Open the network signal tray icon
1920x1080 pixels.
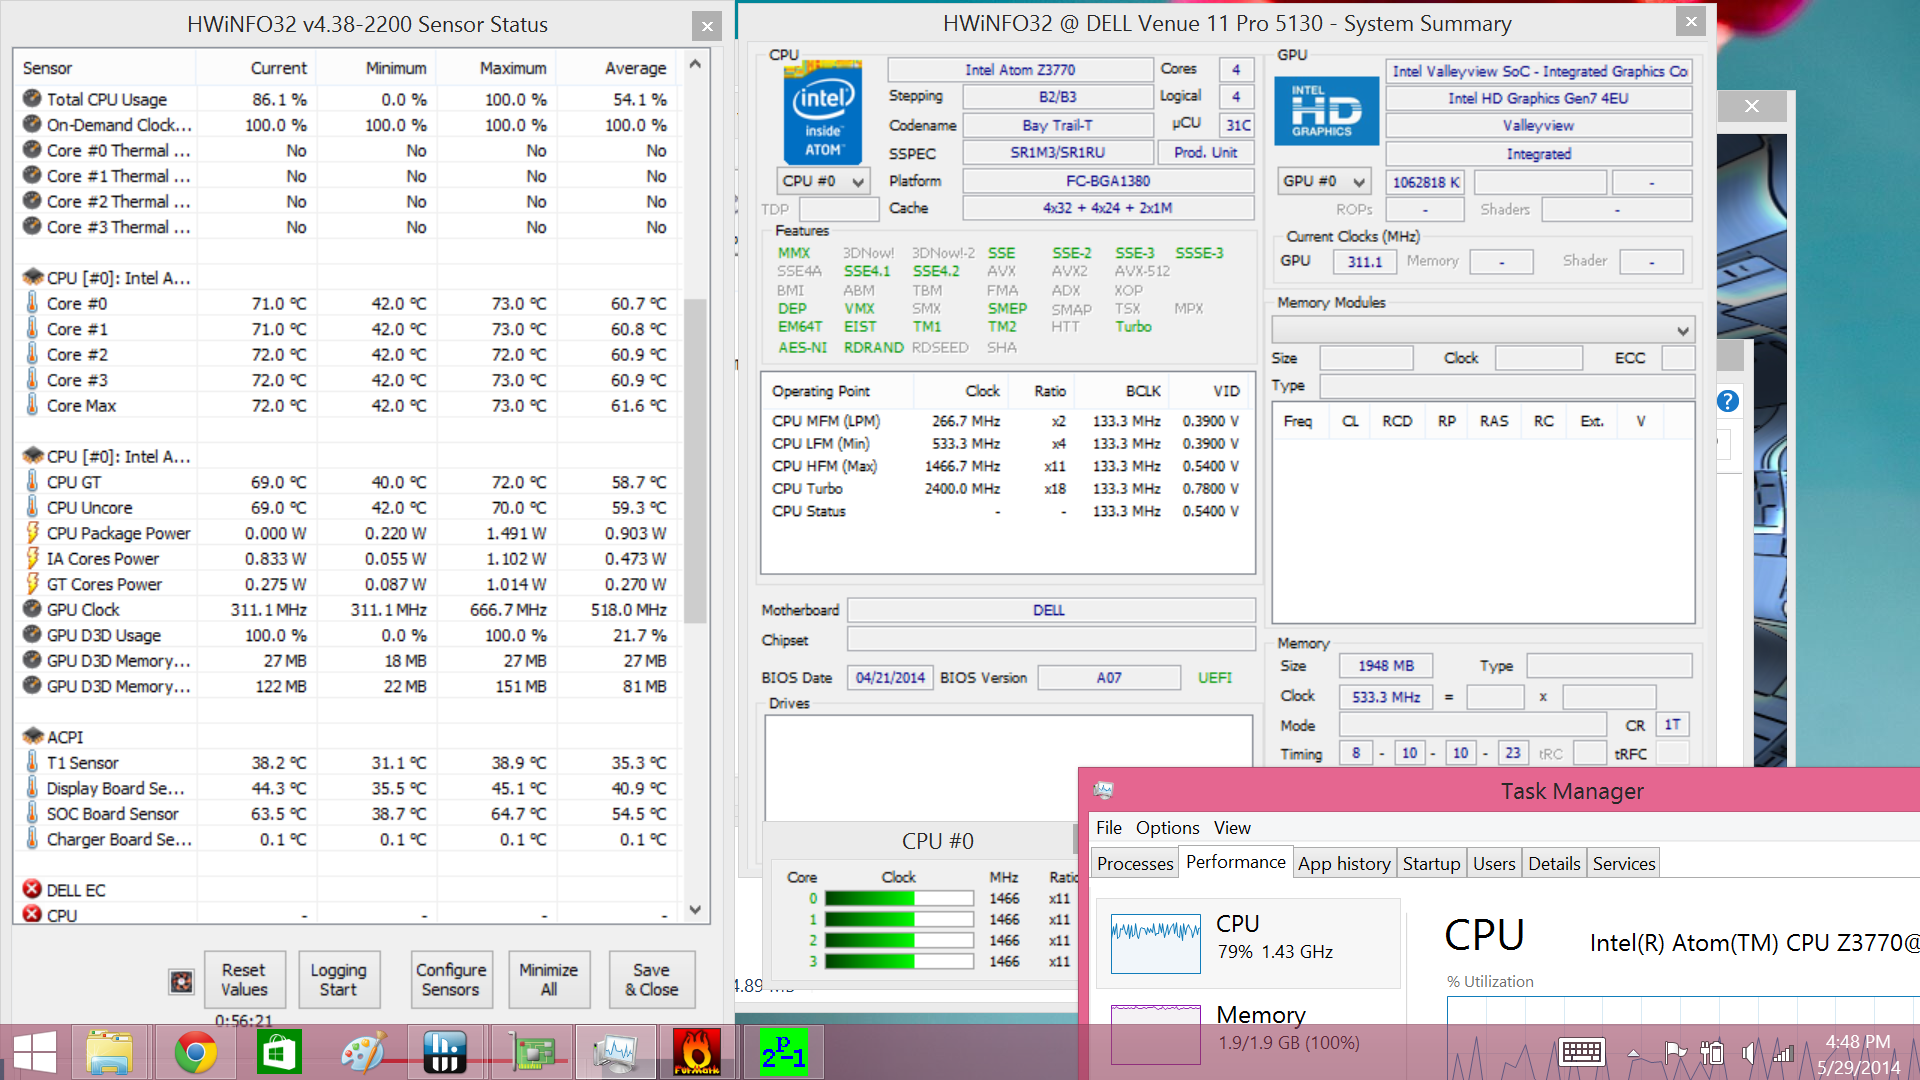(x=1783, y=1052)
